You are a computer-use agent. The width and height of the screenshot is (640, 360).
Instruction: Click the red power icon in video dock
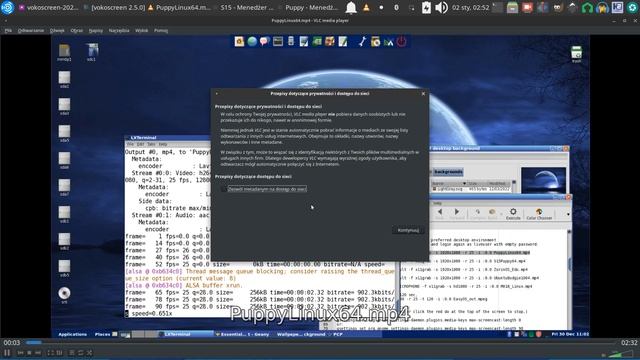(x=402, y=42)
